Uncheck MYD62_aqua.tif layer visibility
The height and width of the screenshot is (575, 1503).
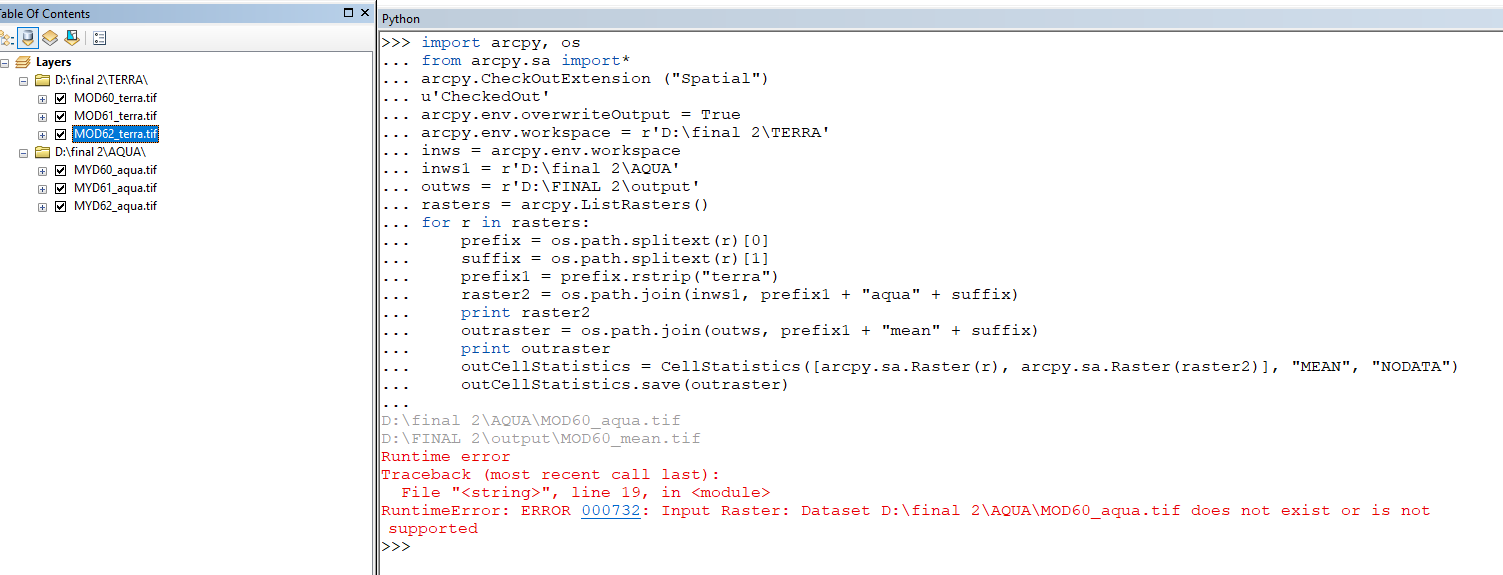pos(60,206)
